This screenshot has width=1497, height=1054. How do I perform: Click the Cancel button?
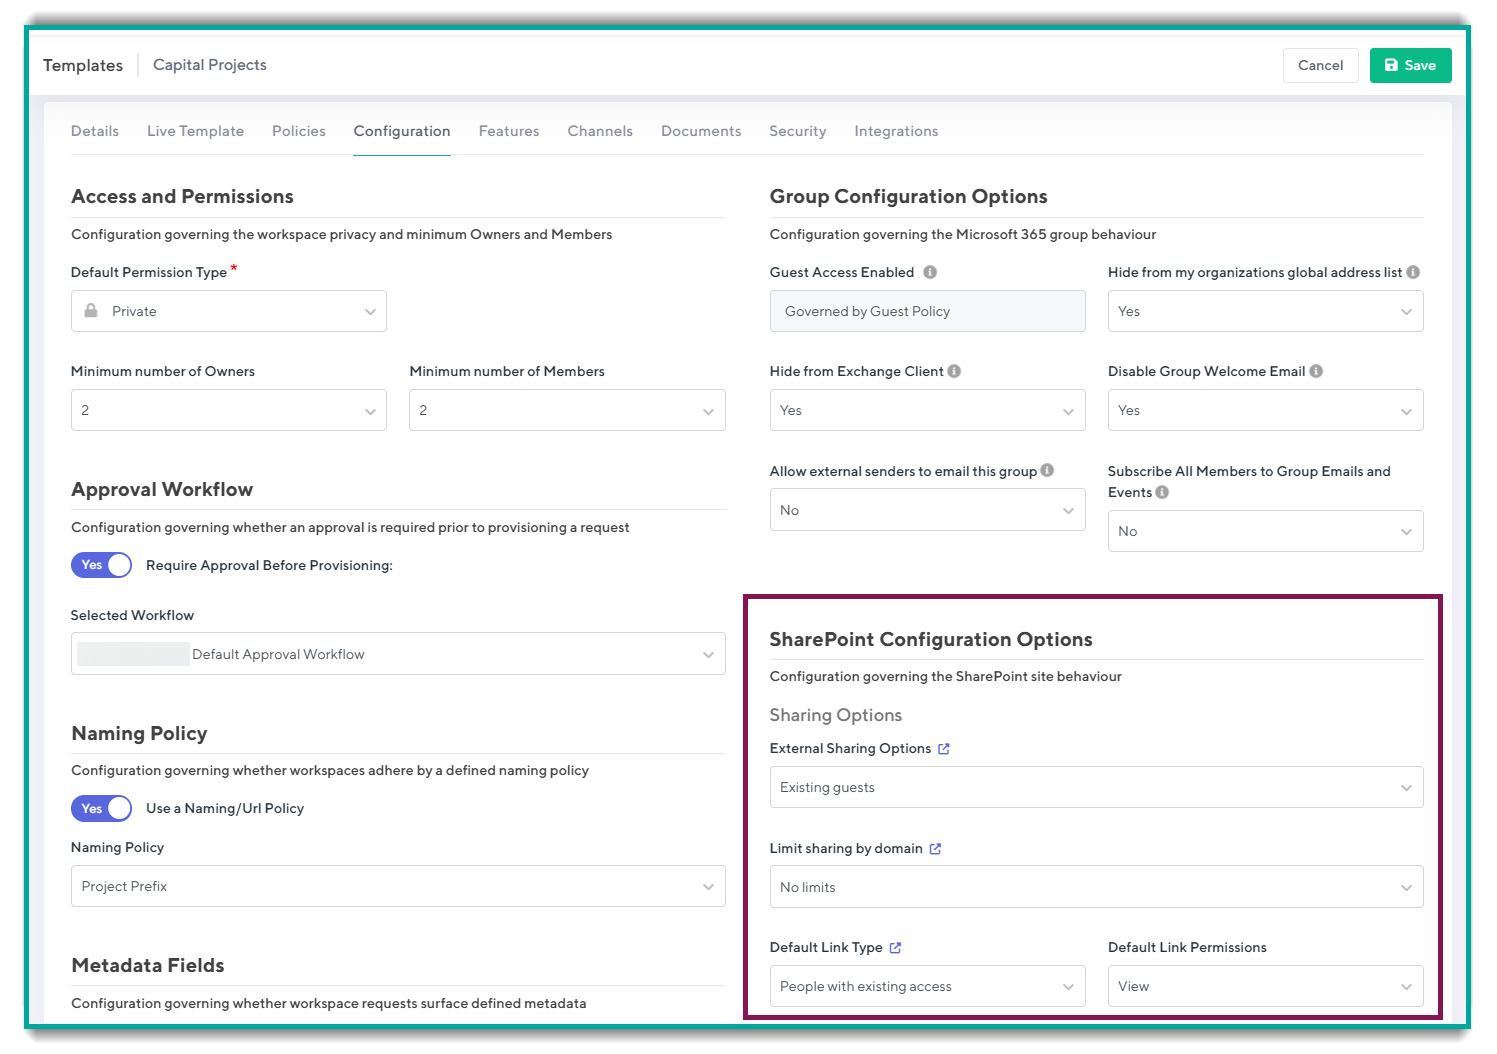pos(1320,65)
